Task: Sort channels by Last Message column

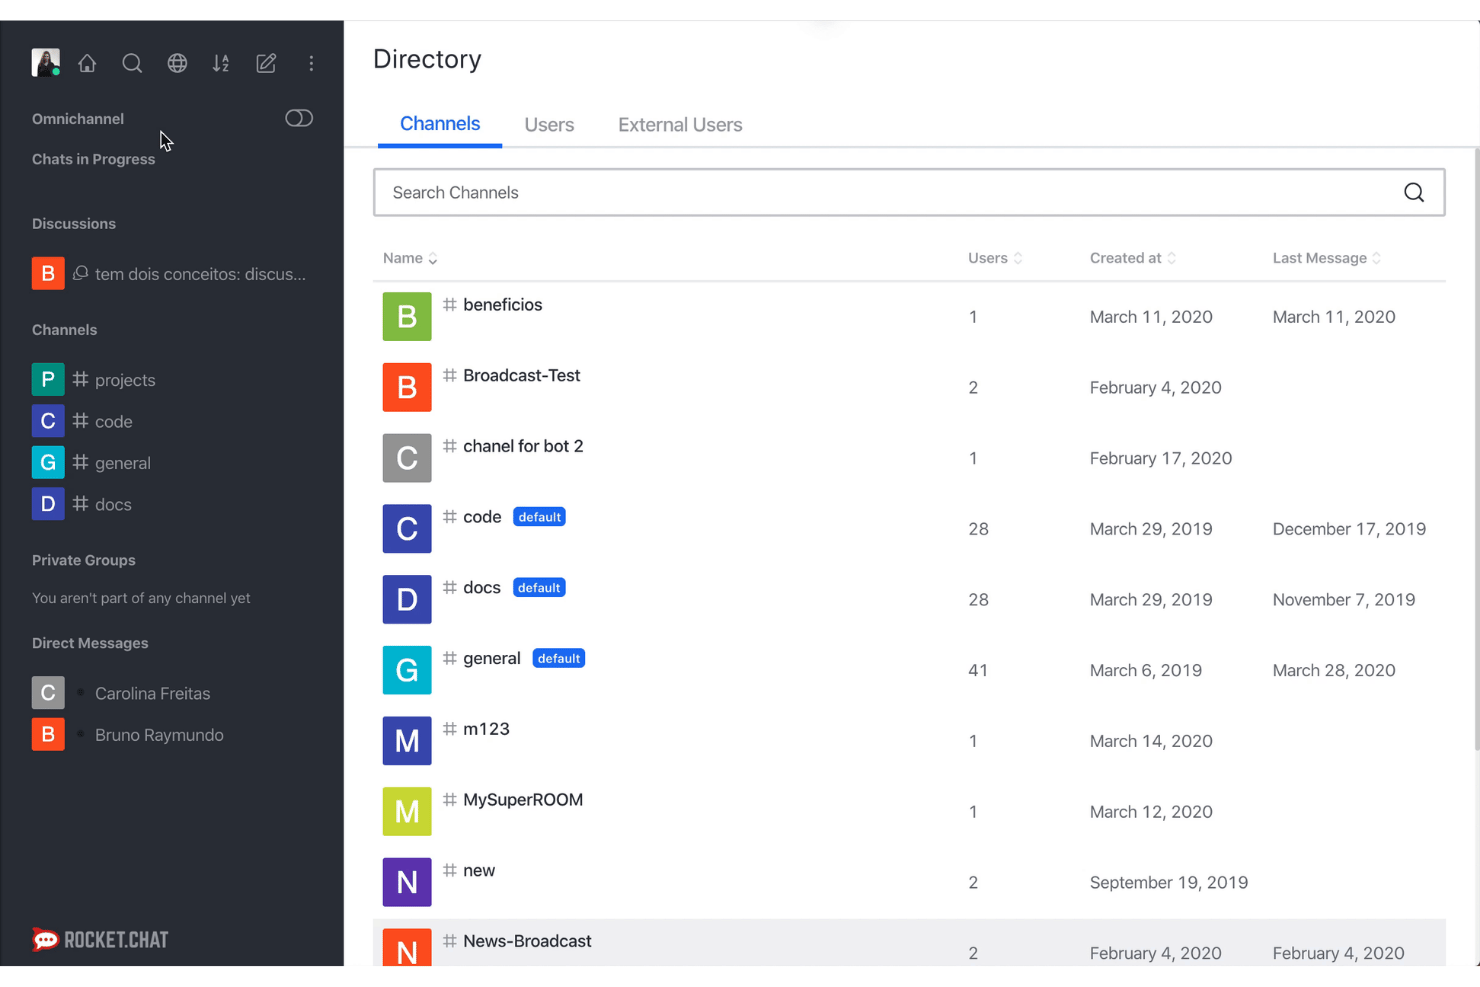Action: tap(1327, 258)
